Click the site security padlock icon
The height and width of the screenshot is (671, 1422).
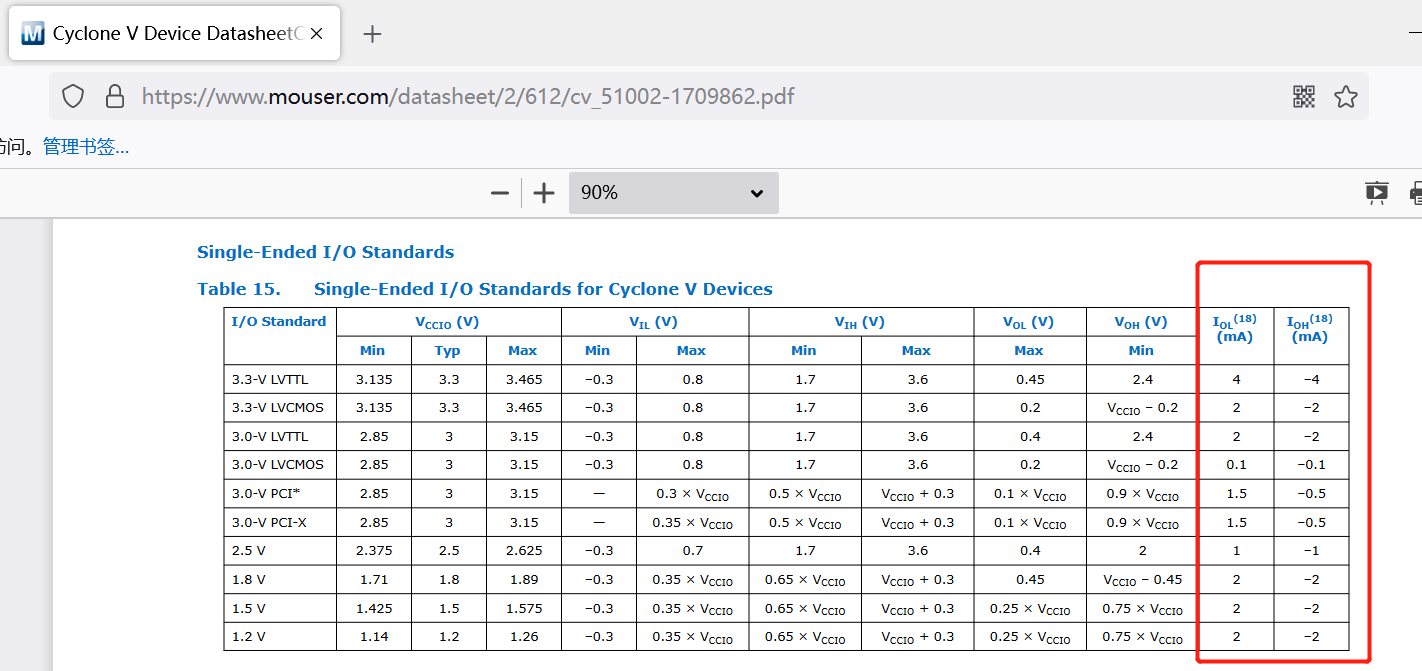[x=115, y=96]
